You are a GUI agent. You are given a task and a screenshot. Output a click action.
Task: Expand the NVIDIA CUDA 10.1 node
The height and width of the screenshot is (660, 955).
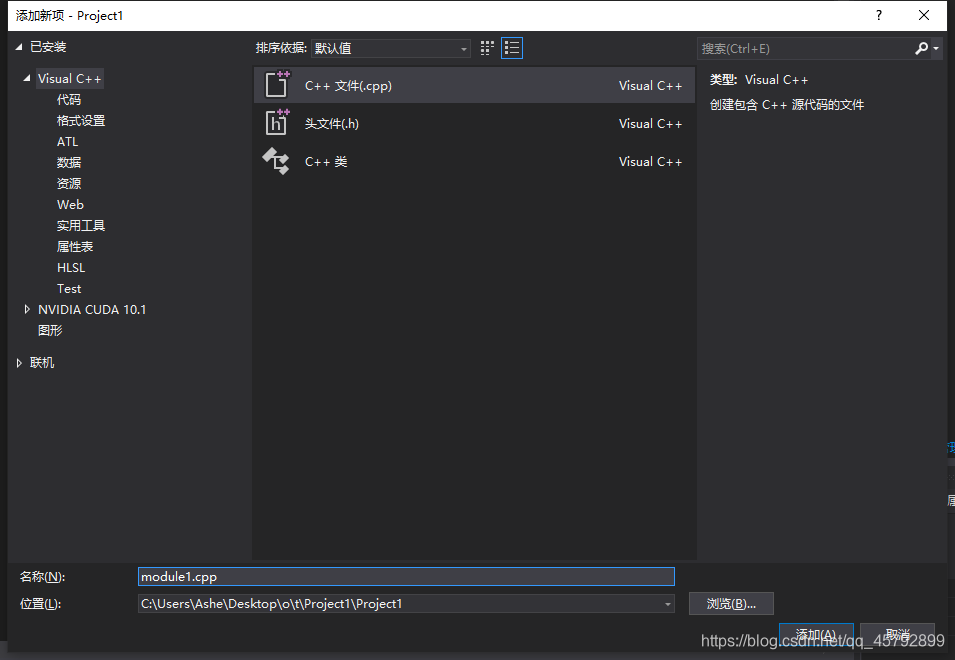pos(27,309)
